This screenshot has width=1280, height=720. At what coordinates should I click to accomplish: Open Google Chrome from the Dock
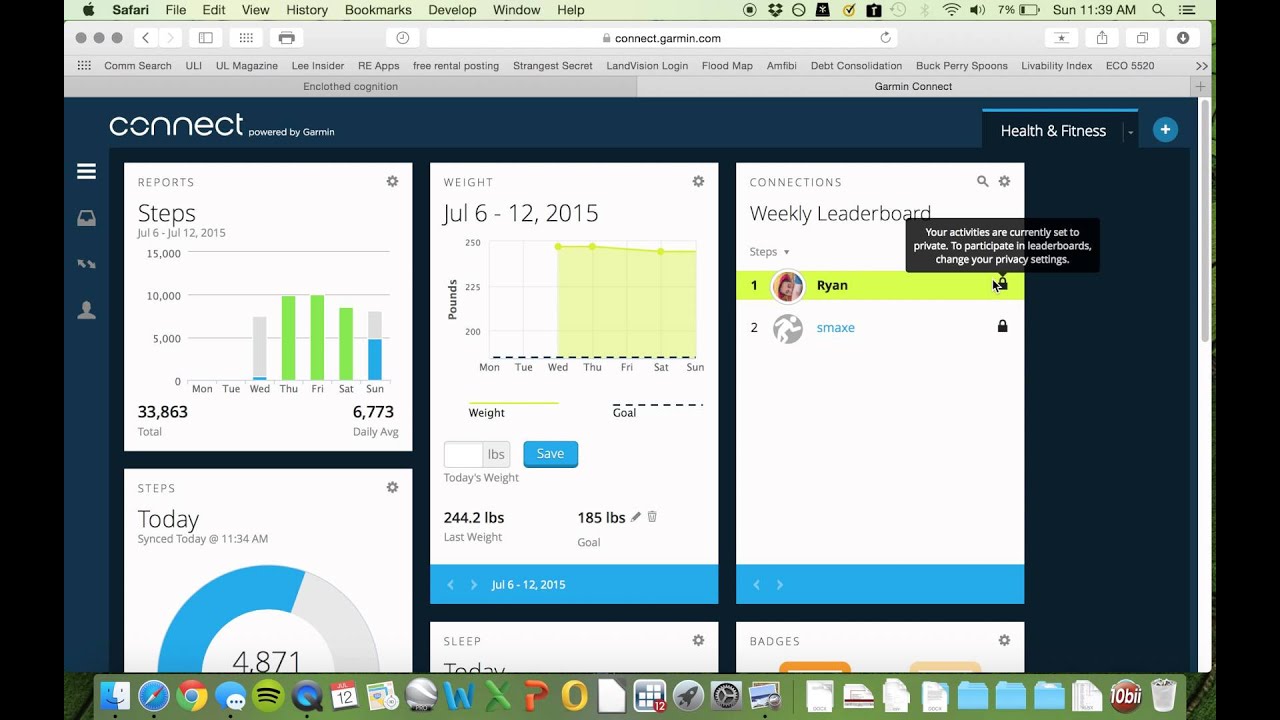point(192,695)
